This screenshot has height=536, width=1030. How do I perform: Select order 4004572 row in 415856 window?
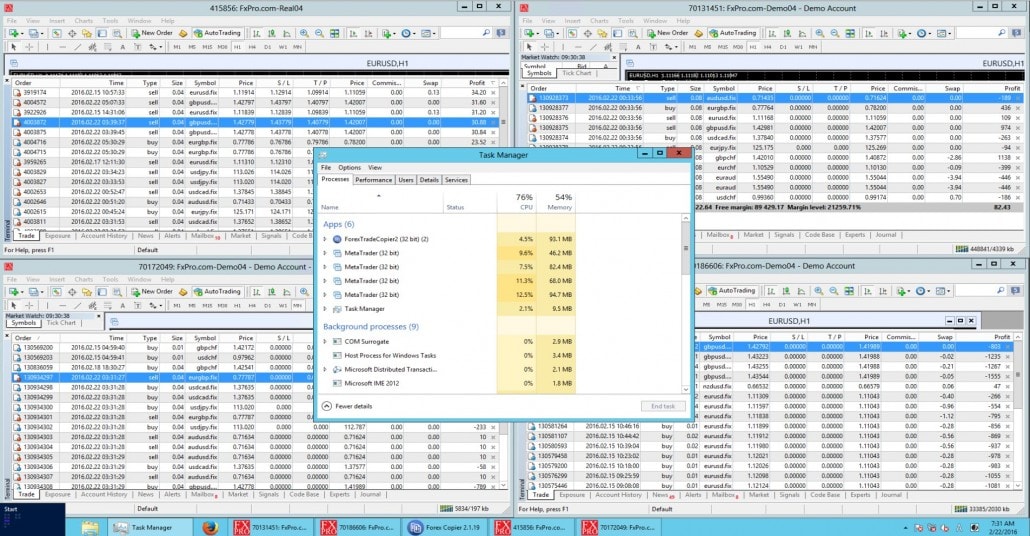click(256, 102)
